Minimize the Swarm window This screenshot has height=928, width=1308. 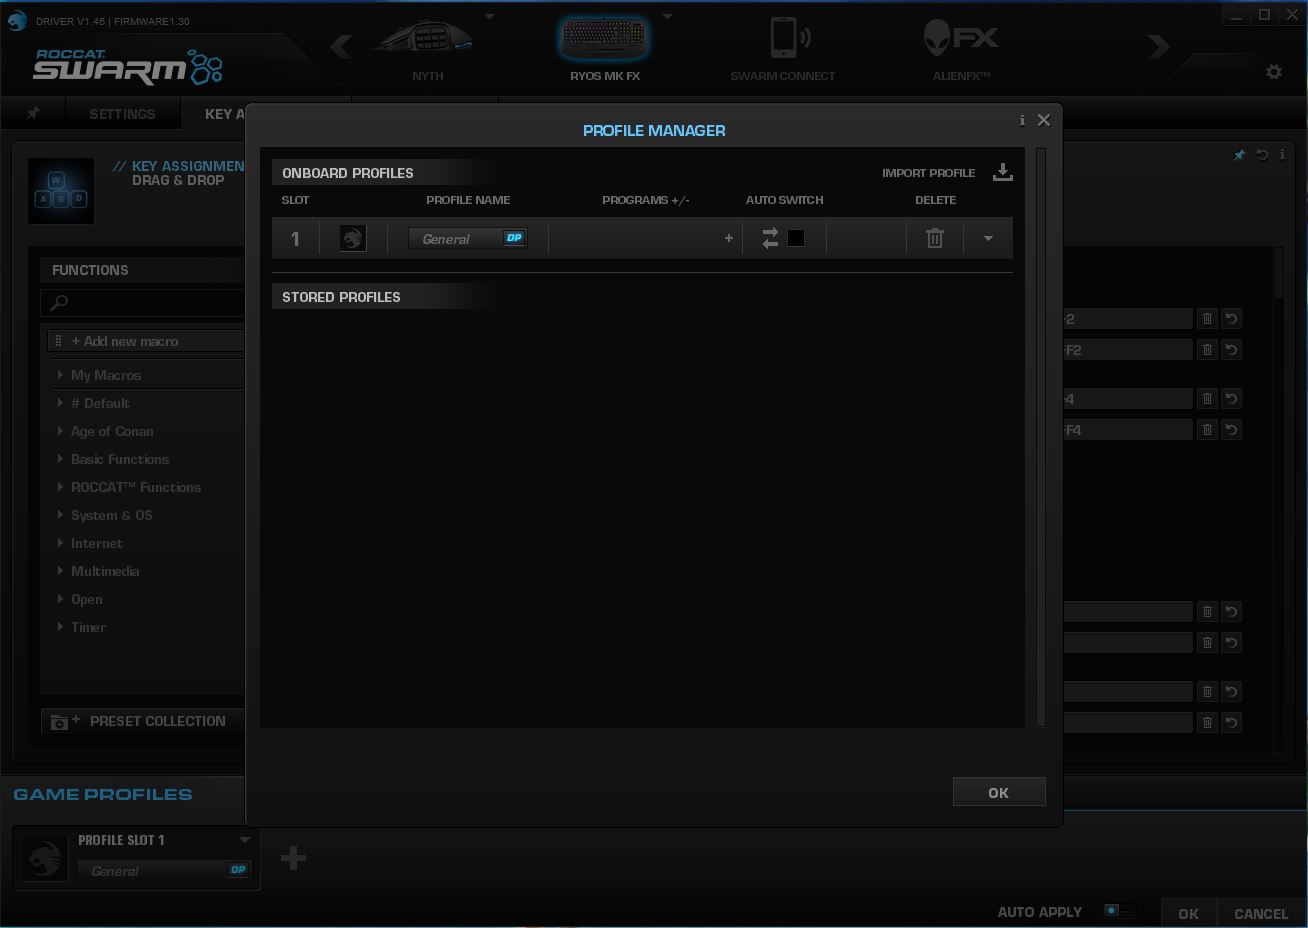(x=1238, y=15)
